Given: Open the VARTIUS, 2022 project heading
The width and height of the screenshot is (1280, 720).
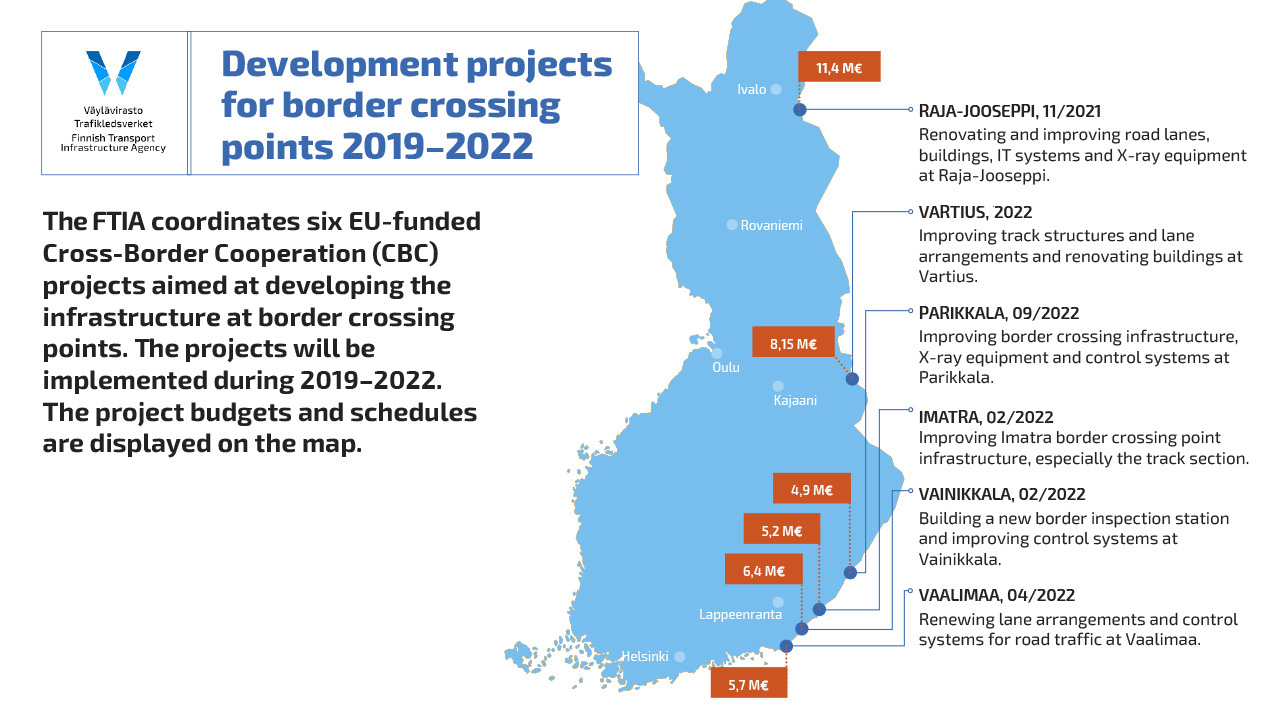Looking at the screenshot, I should pyautogui.click(x=975, y=213).
